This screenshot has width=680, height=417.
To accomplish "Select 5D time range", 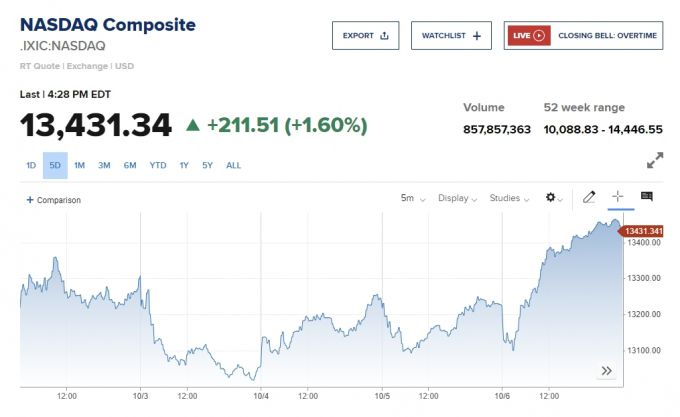I will (x=55, y=165).
